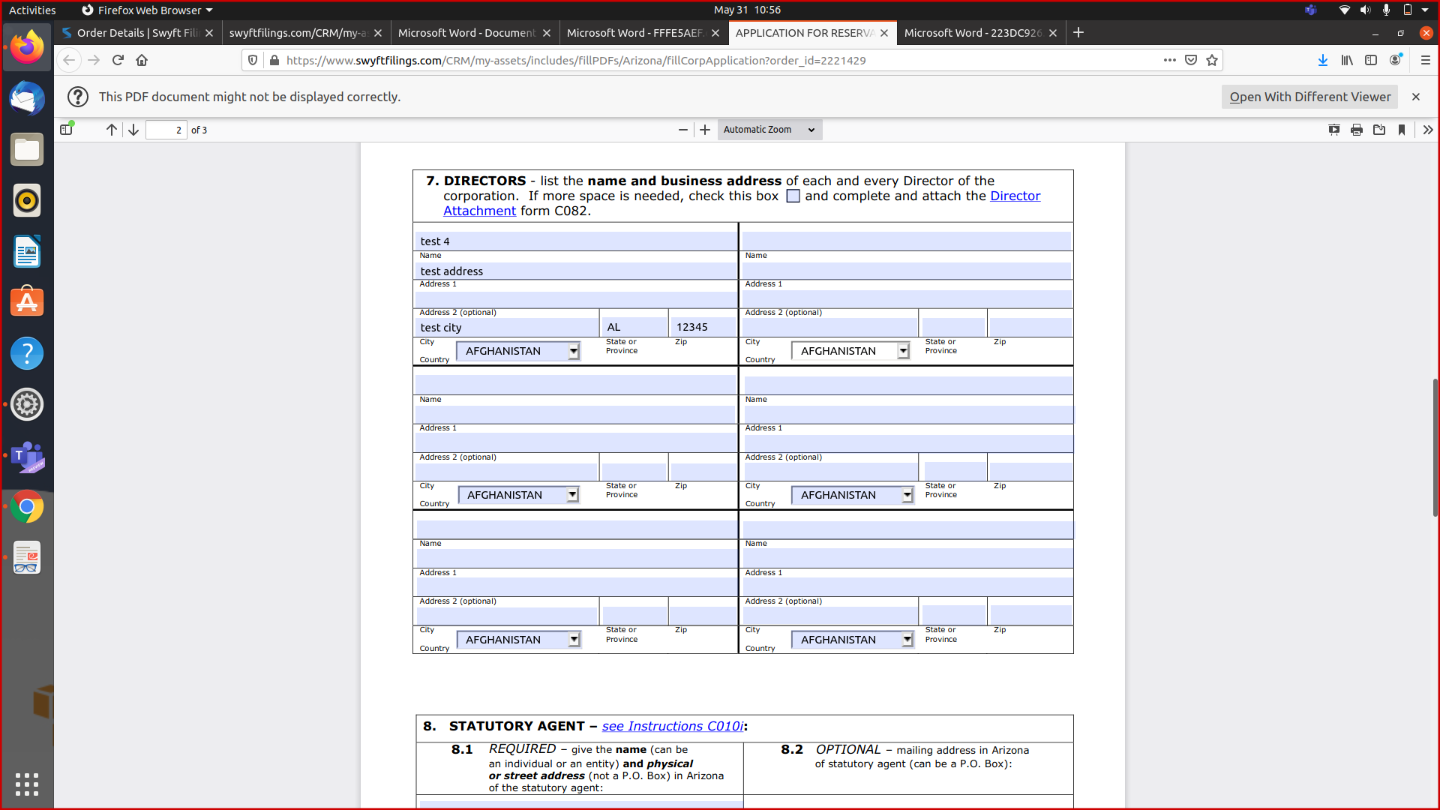Open country dropdown for bottom-right director
The height and width of the screenshot is (810, 1440).
(x=852, y=640)
